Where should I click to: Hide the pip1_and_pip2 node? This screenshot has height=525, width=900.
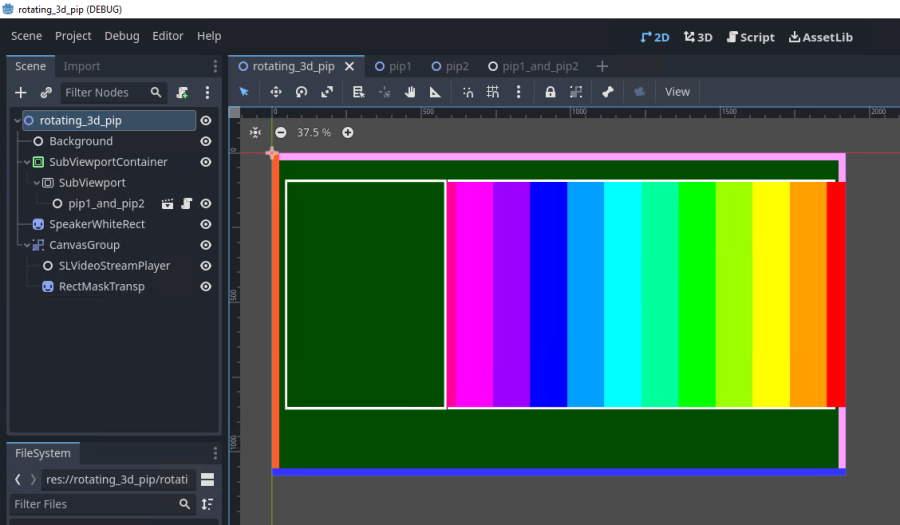click(x=205, y=204)
